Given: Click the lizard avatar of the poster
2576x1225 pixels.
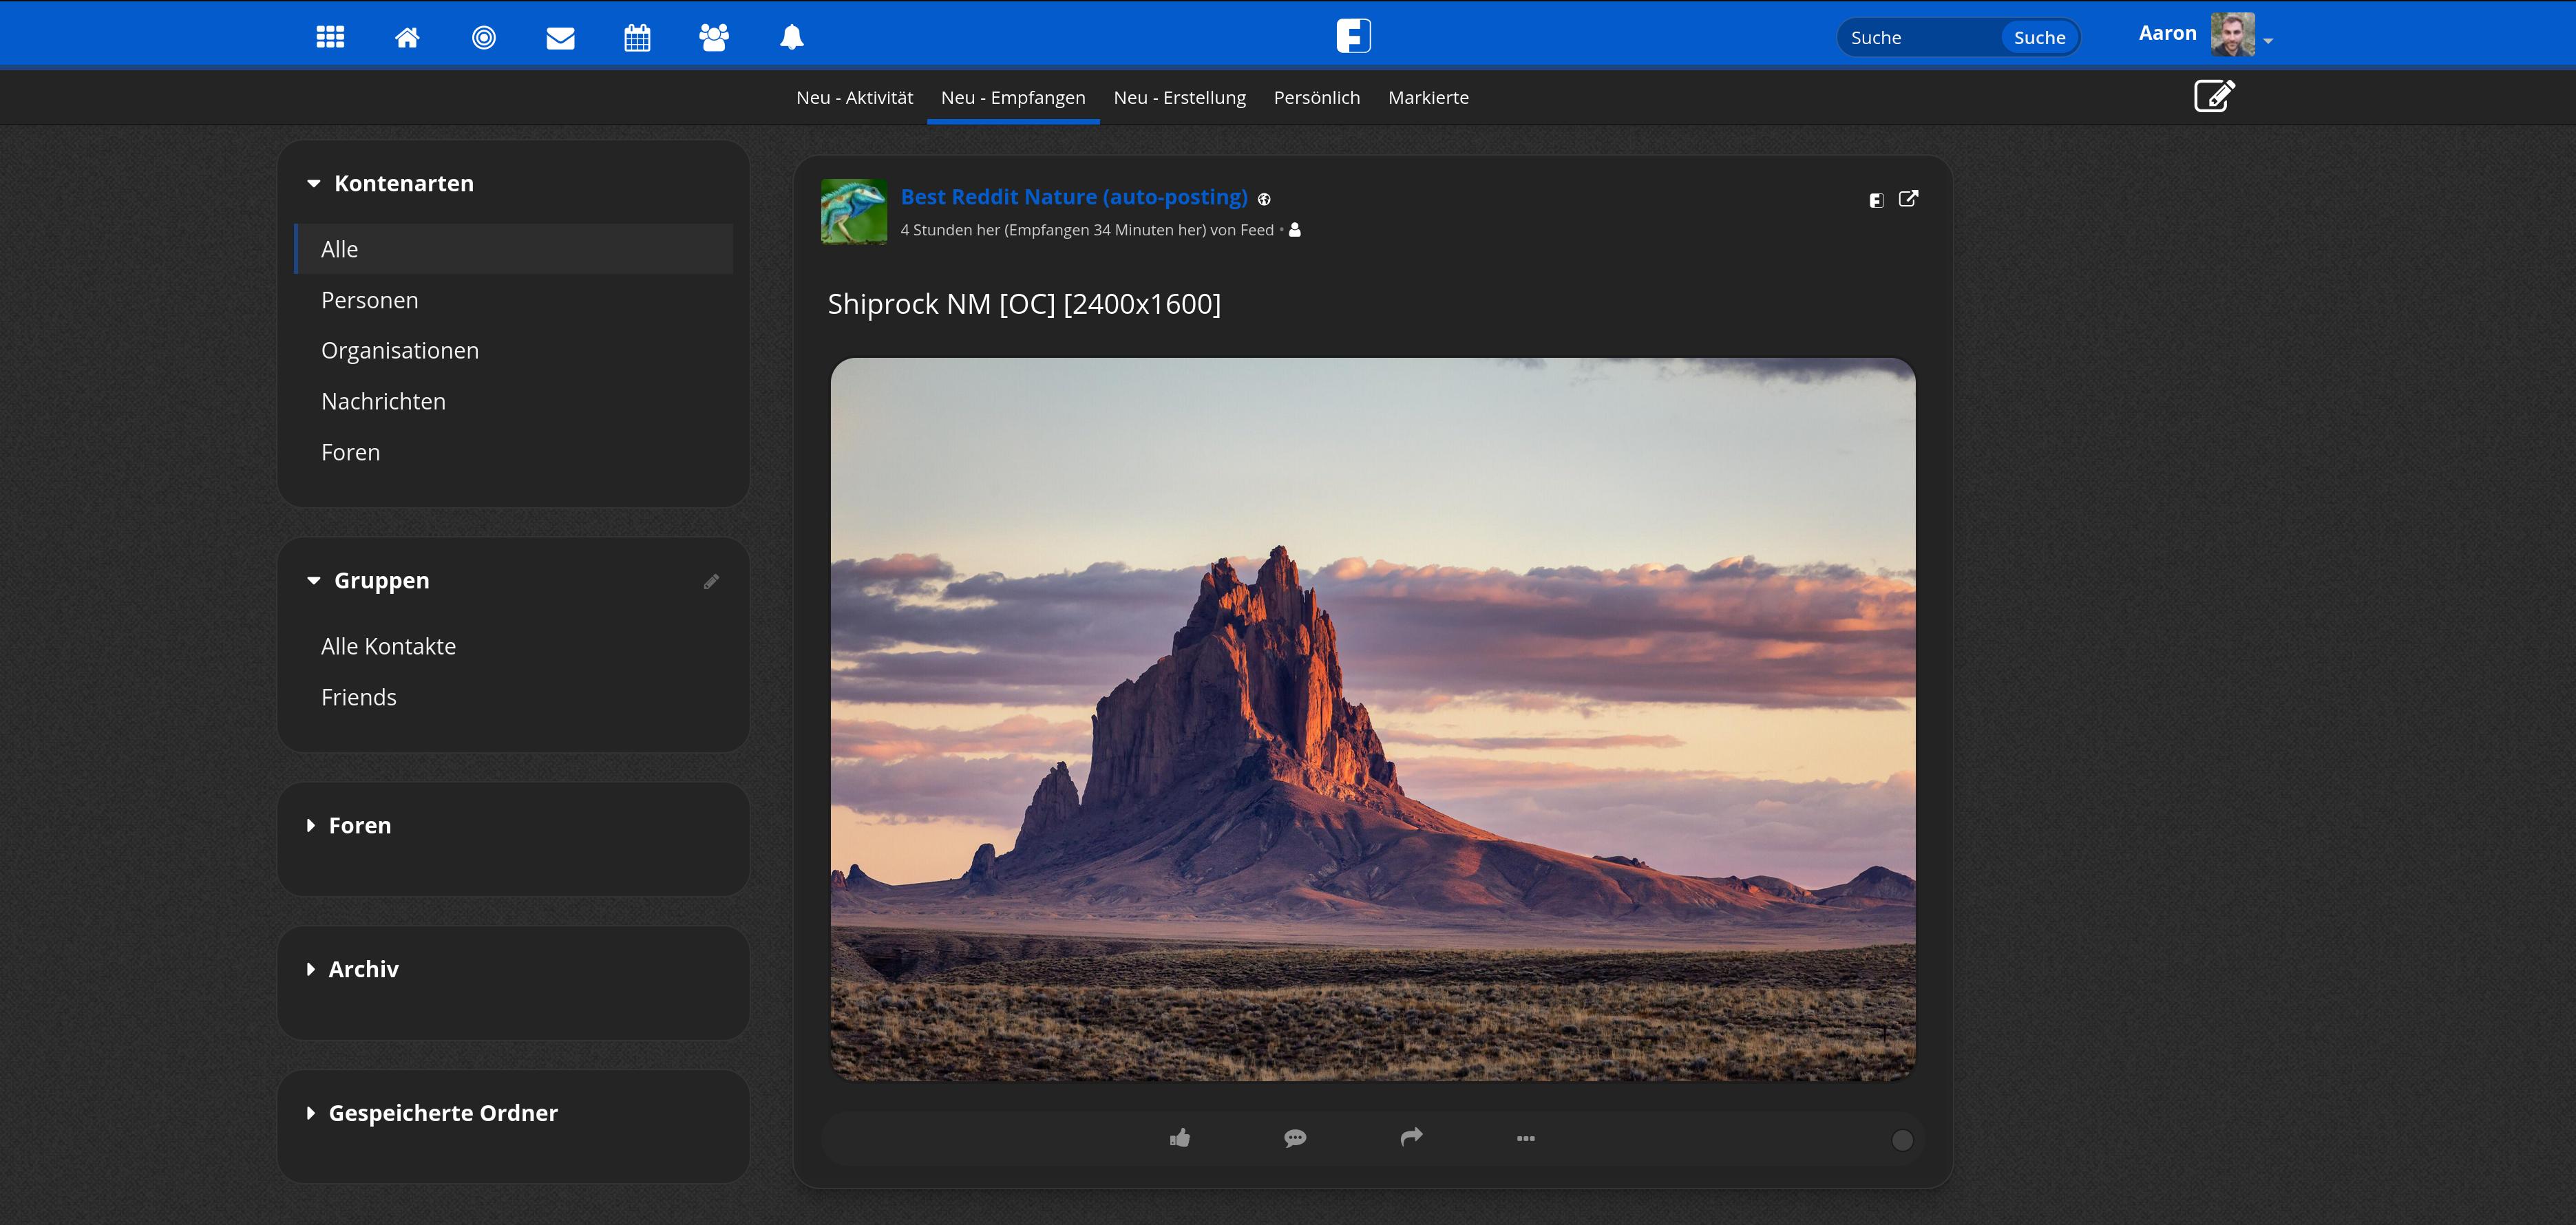Looking at the screenshot, I should click(854, 211).
